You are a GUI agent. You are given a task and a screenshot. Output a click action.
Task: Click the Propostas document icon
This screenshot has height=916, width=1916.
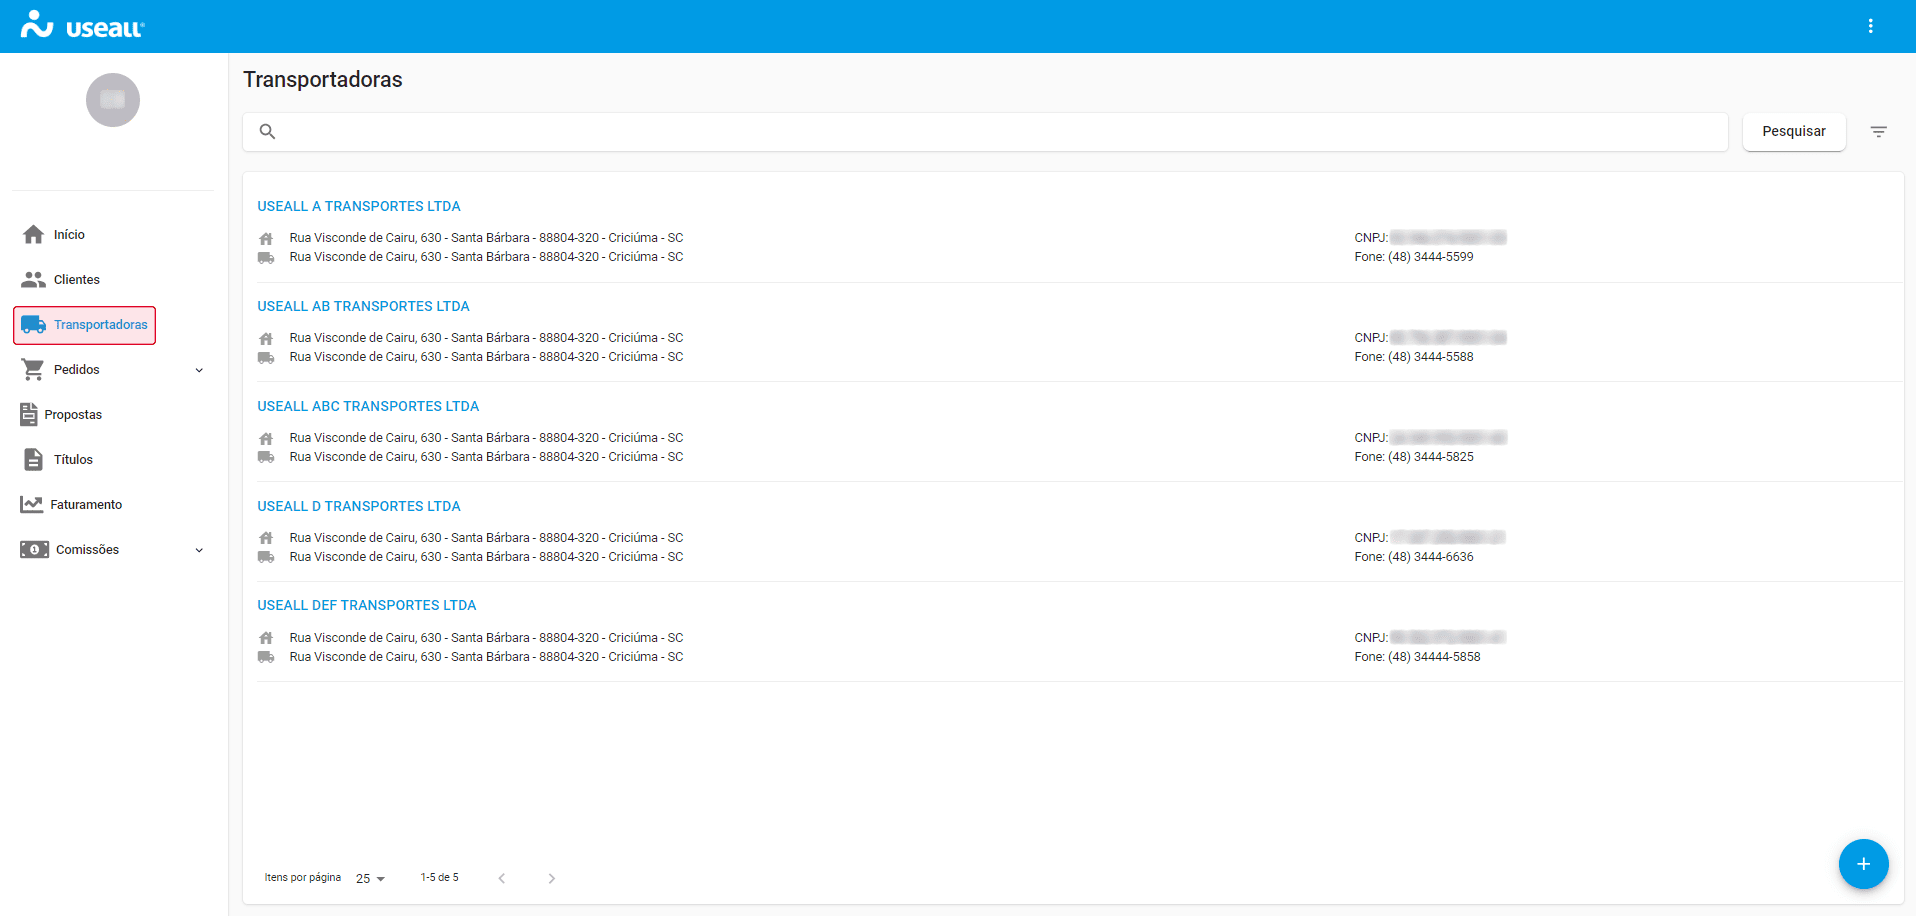pos(29,414)
